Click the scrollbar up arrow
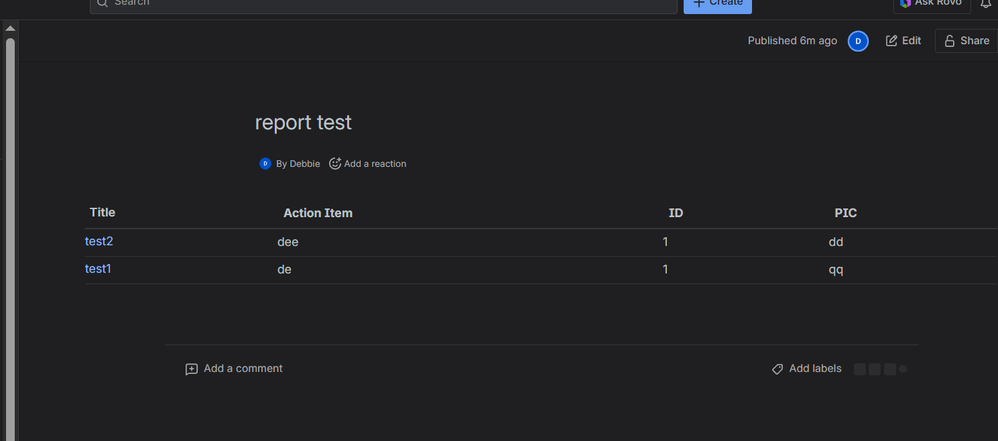Screen dimensions: 998x441 coord(10,29)
